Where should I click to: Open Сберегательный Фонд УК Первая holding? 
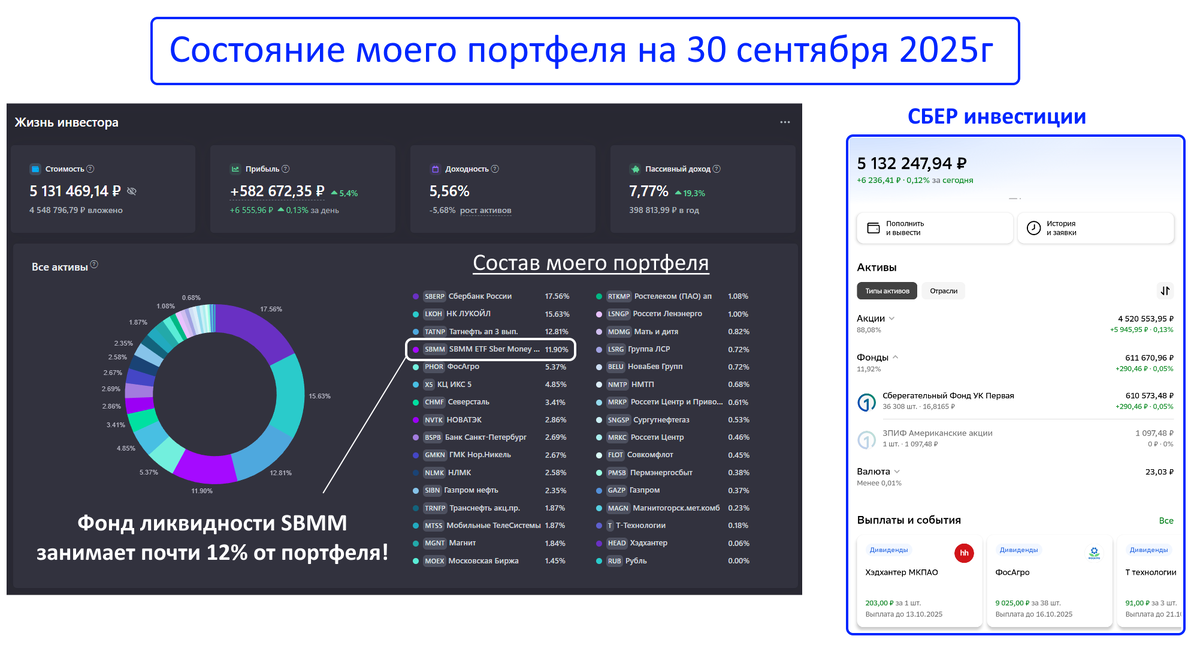[x=1015, y=401]
